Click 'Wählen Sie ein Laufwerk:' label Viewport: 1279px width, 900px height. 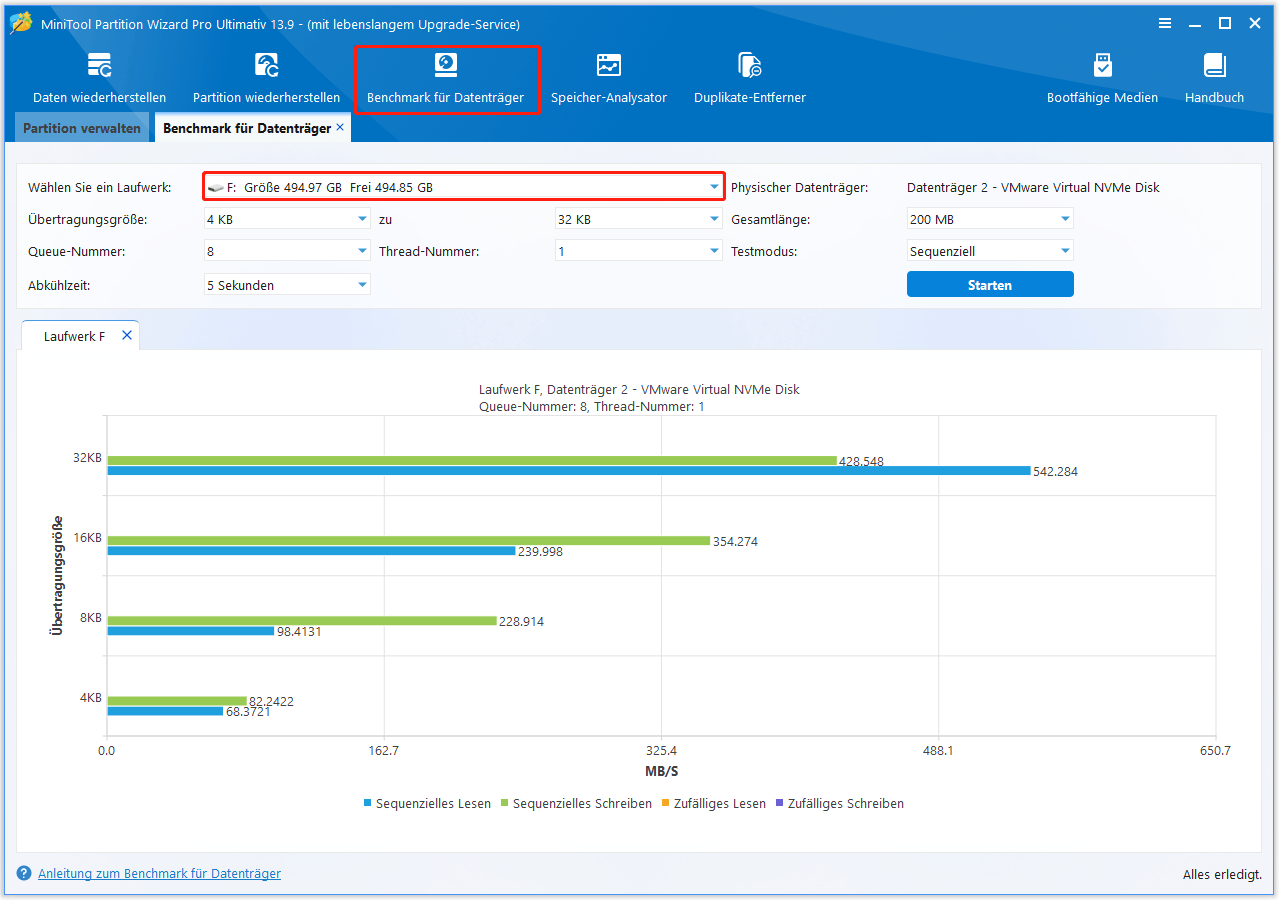[100, 187]
